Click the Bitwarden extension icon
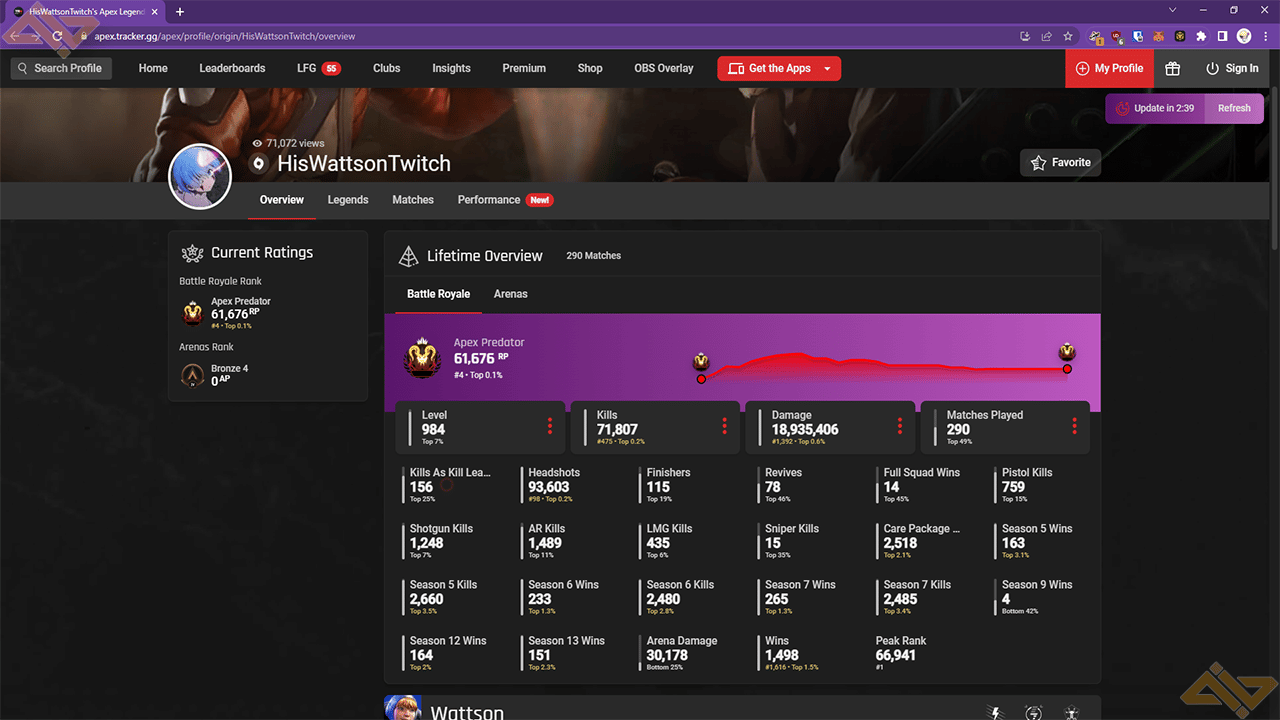The image size is (1280, 720). 1138,36
